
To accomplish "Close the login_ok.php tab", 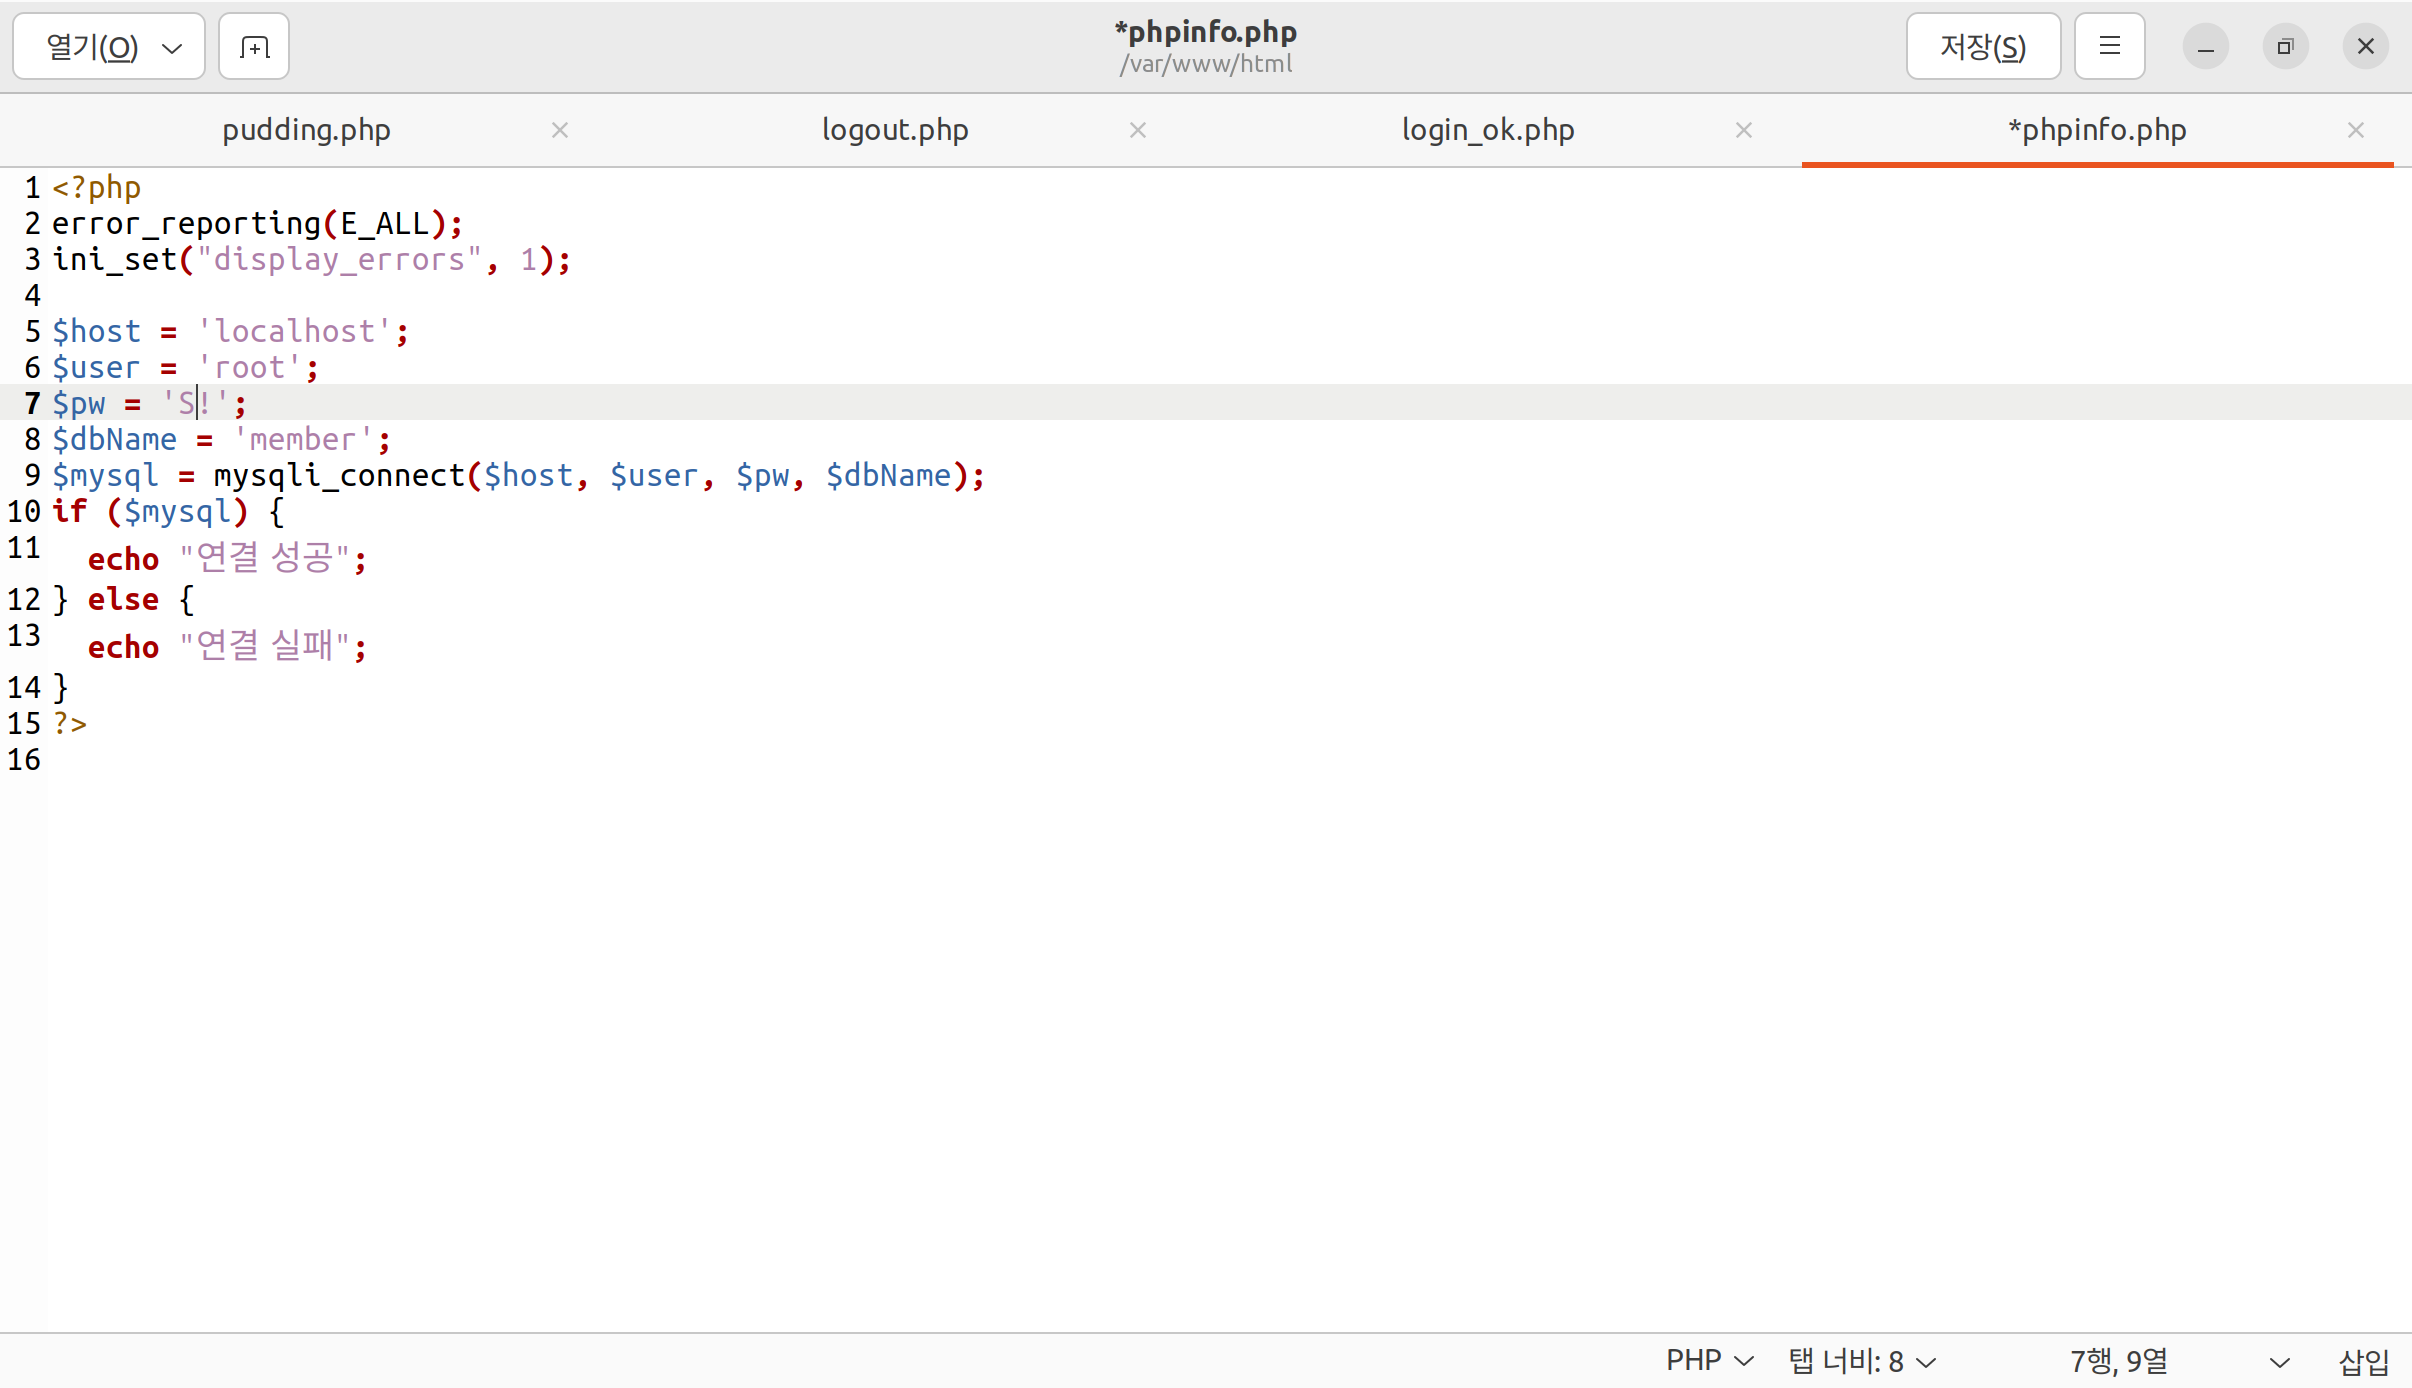I will pos(1744,130).
